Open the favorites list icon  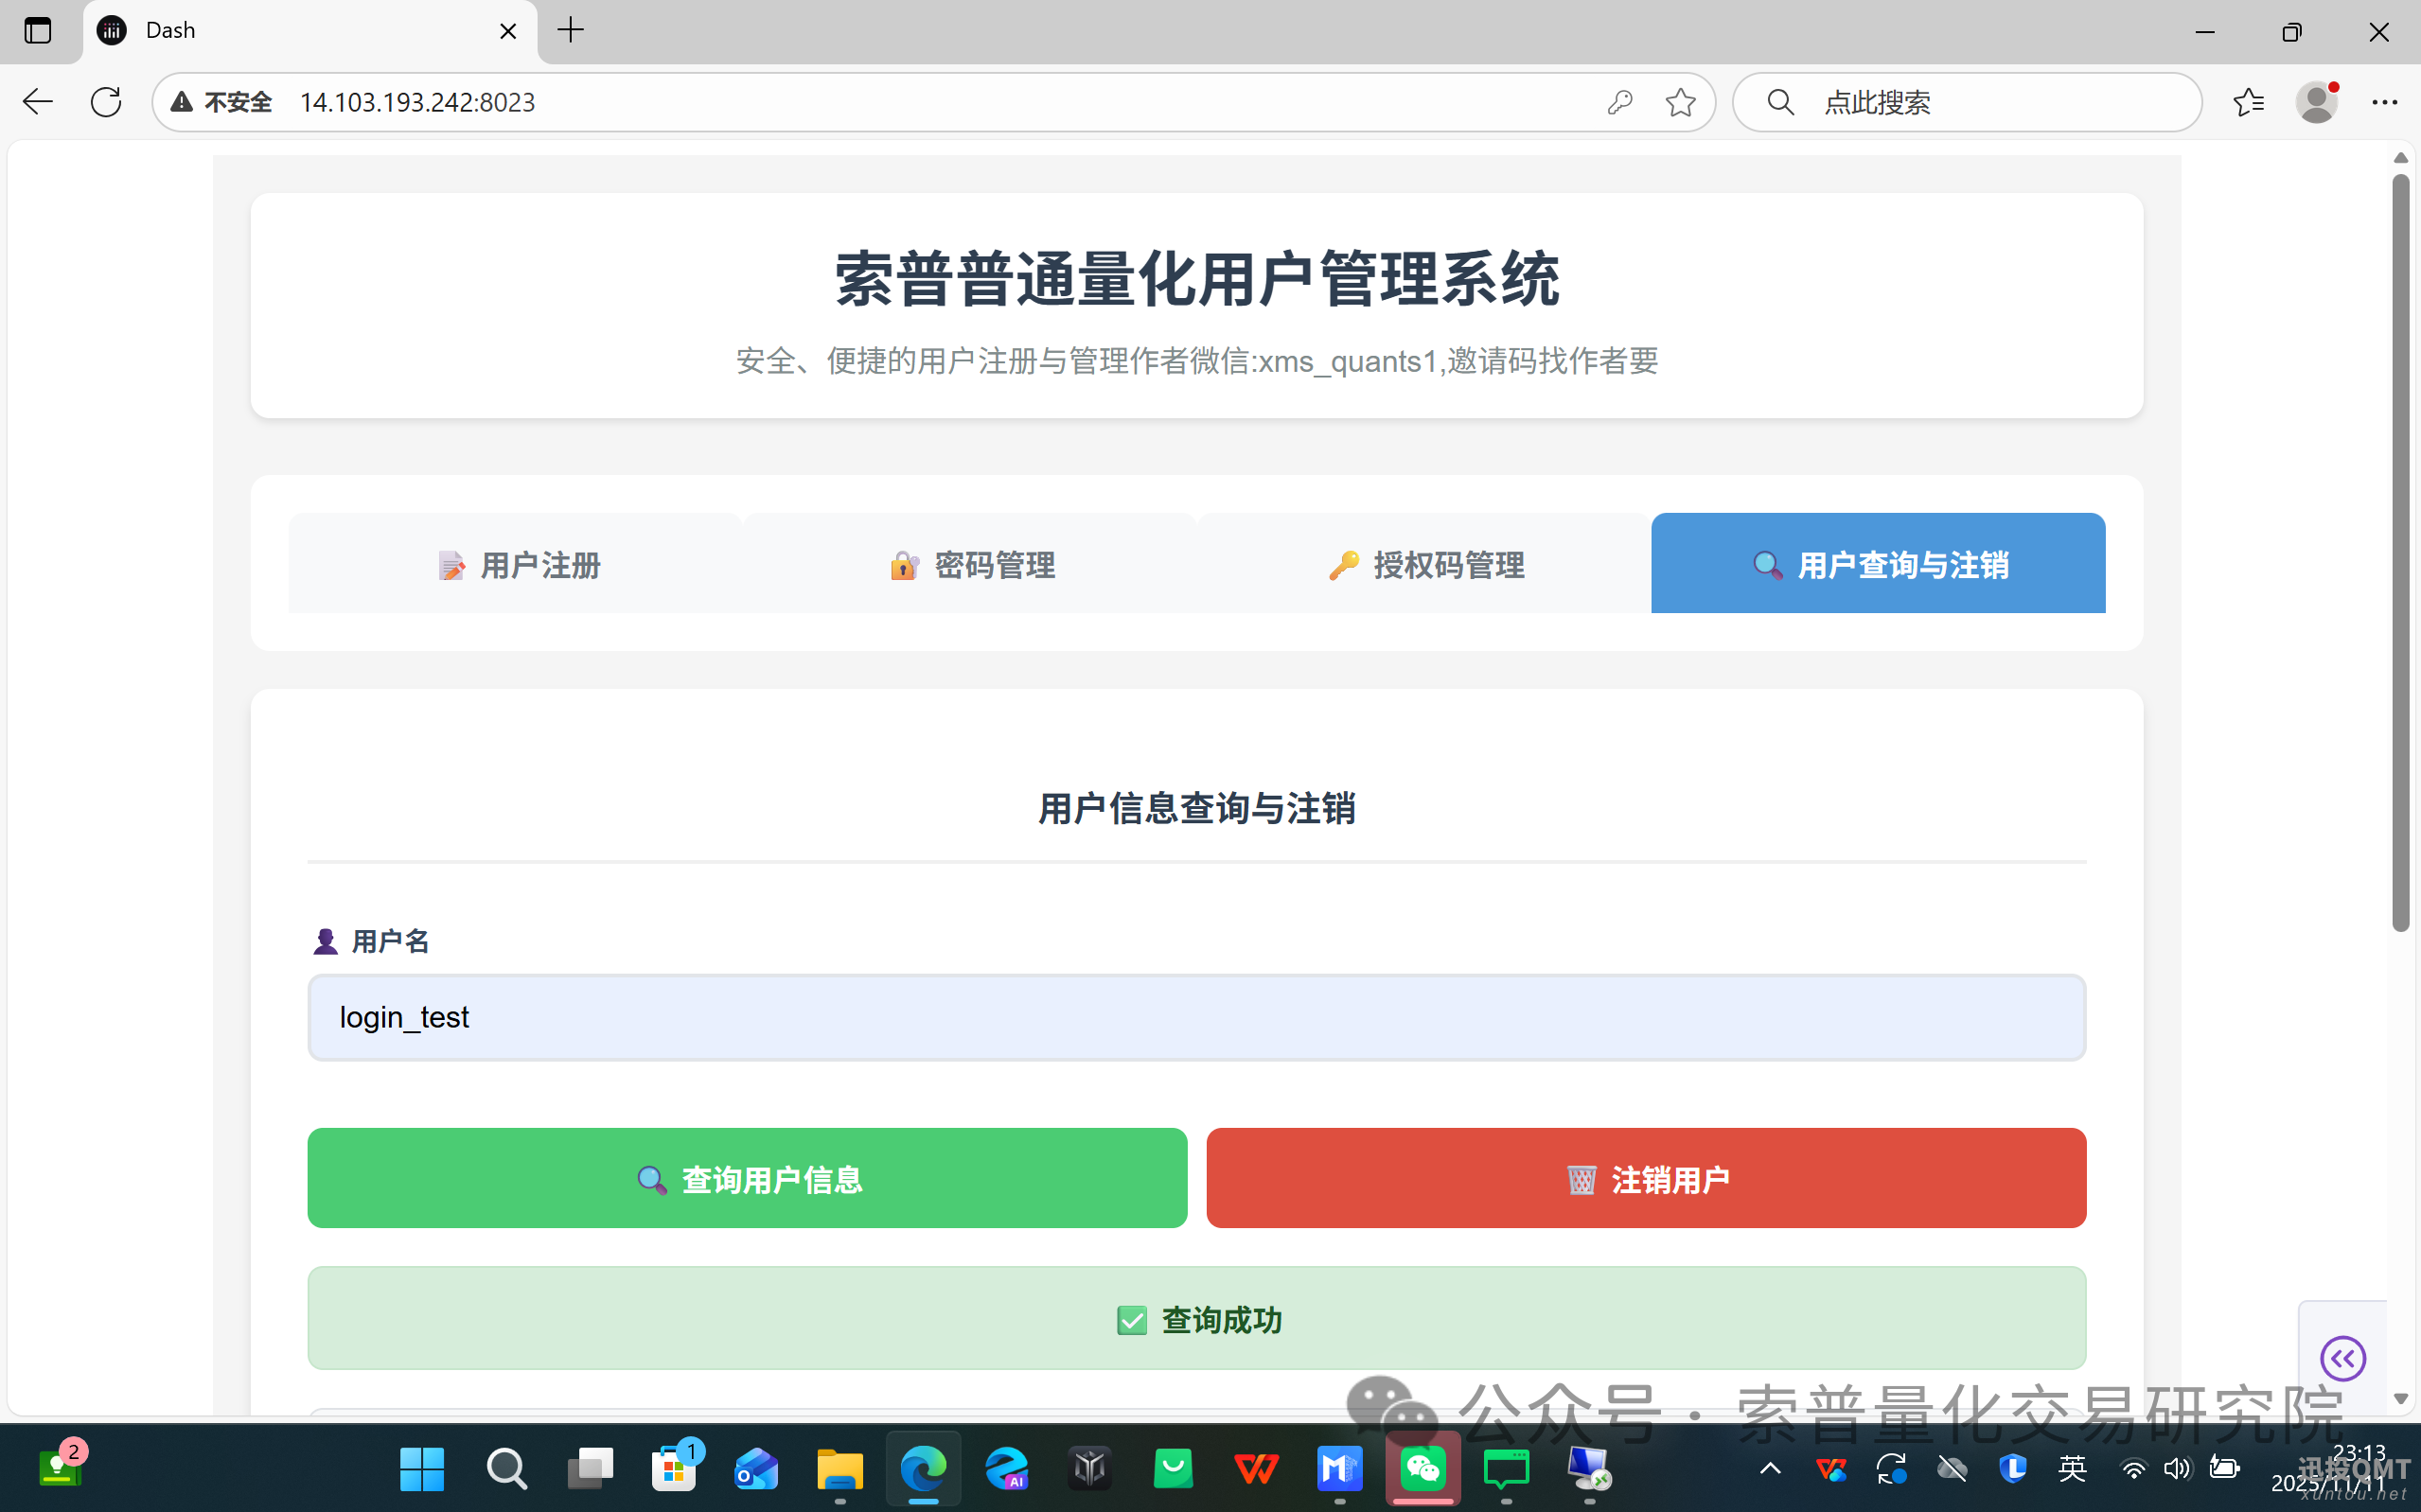click(x=2248, y=102)
